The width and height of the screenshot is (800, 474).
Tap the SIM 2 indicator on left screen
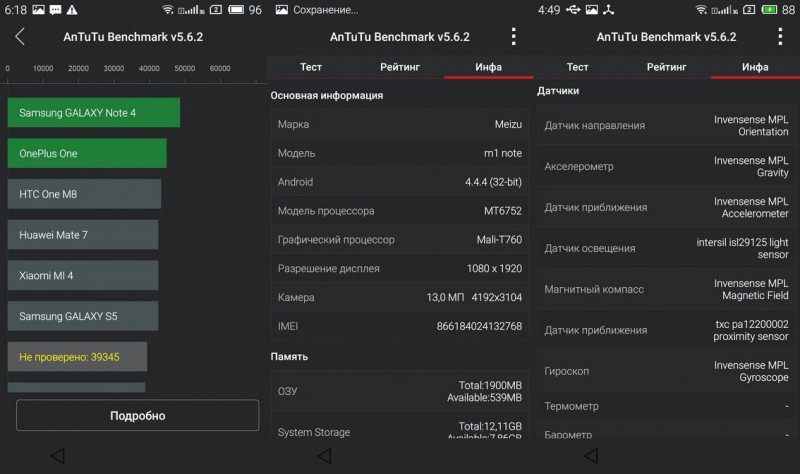(216, 10)
